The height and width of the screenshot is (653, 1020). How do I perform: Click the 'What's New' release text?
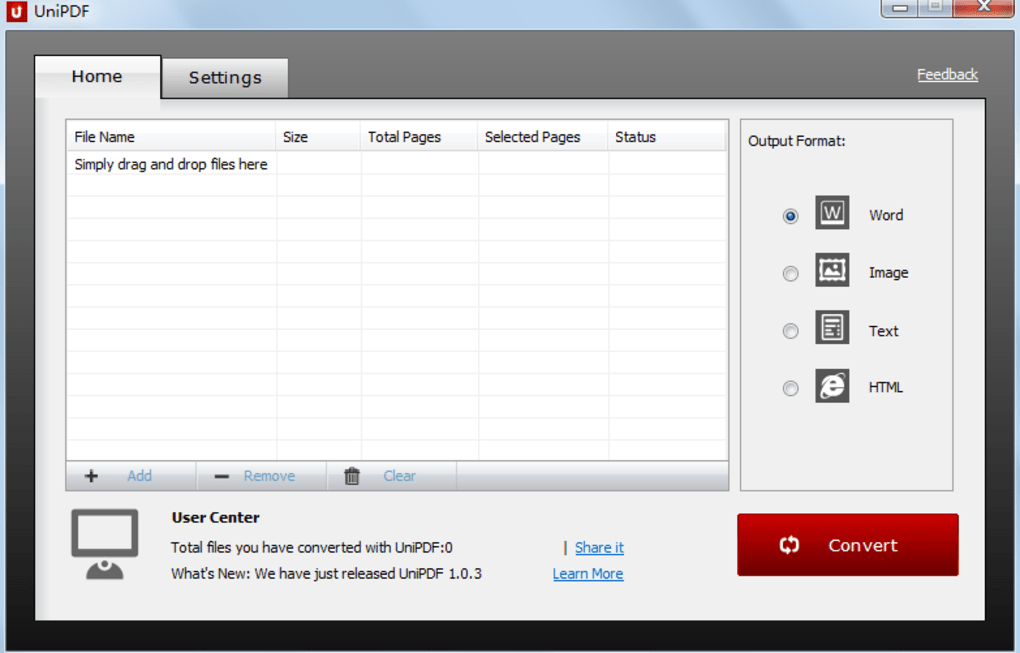point(327,574)
